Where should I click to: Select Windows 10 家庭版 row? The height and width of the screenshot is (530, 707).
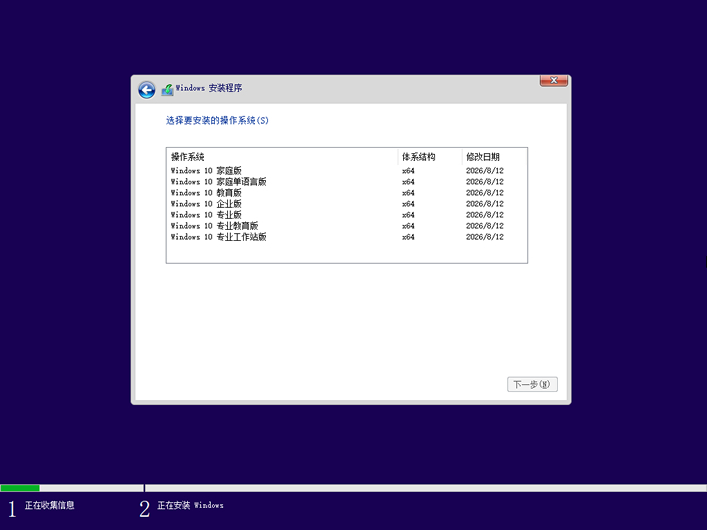coord(346,171)
